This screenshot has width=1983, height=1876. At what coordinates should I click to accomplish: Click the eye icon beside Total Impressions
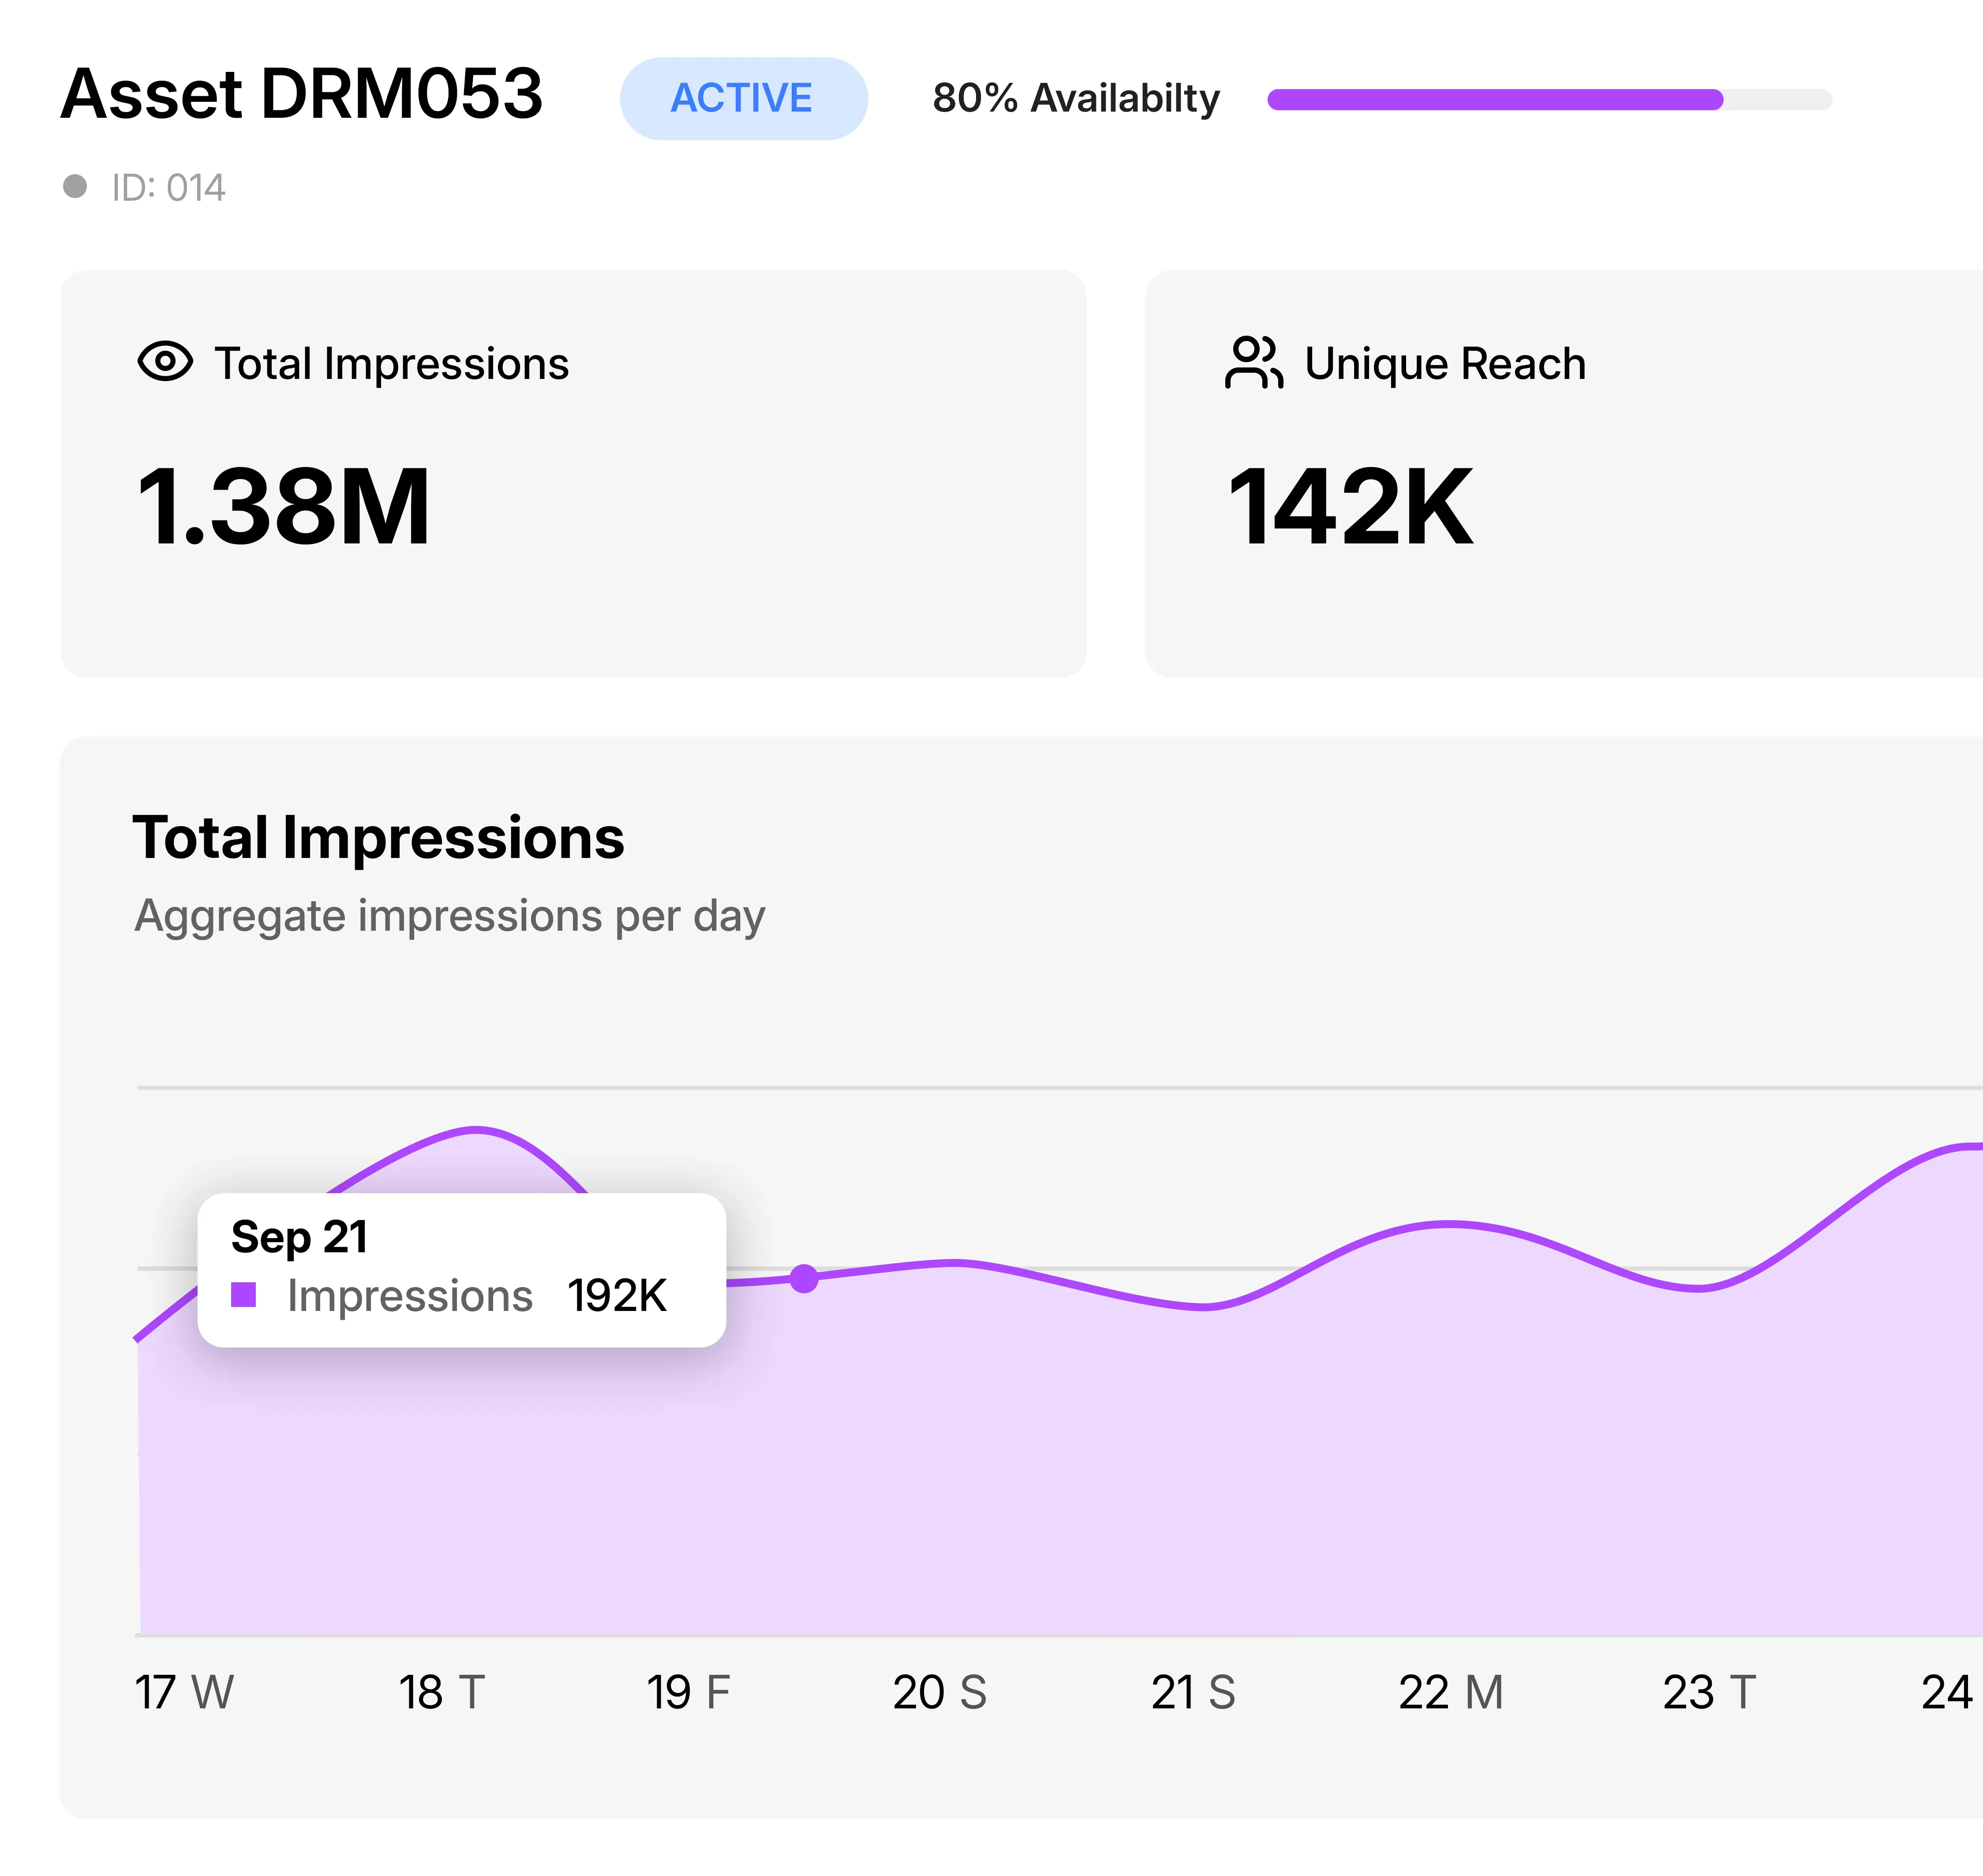[x=166, y=363]
